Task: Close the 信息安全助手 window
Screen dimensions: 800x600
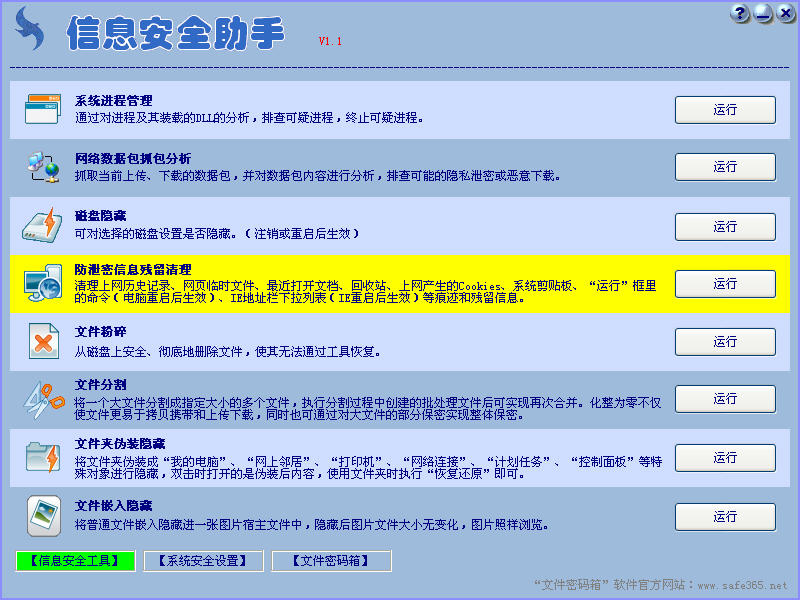Action: click(x=786, y=14)
